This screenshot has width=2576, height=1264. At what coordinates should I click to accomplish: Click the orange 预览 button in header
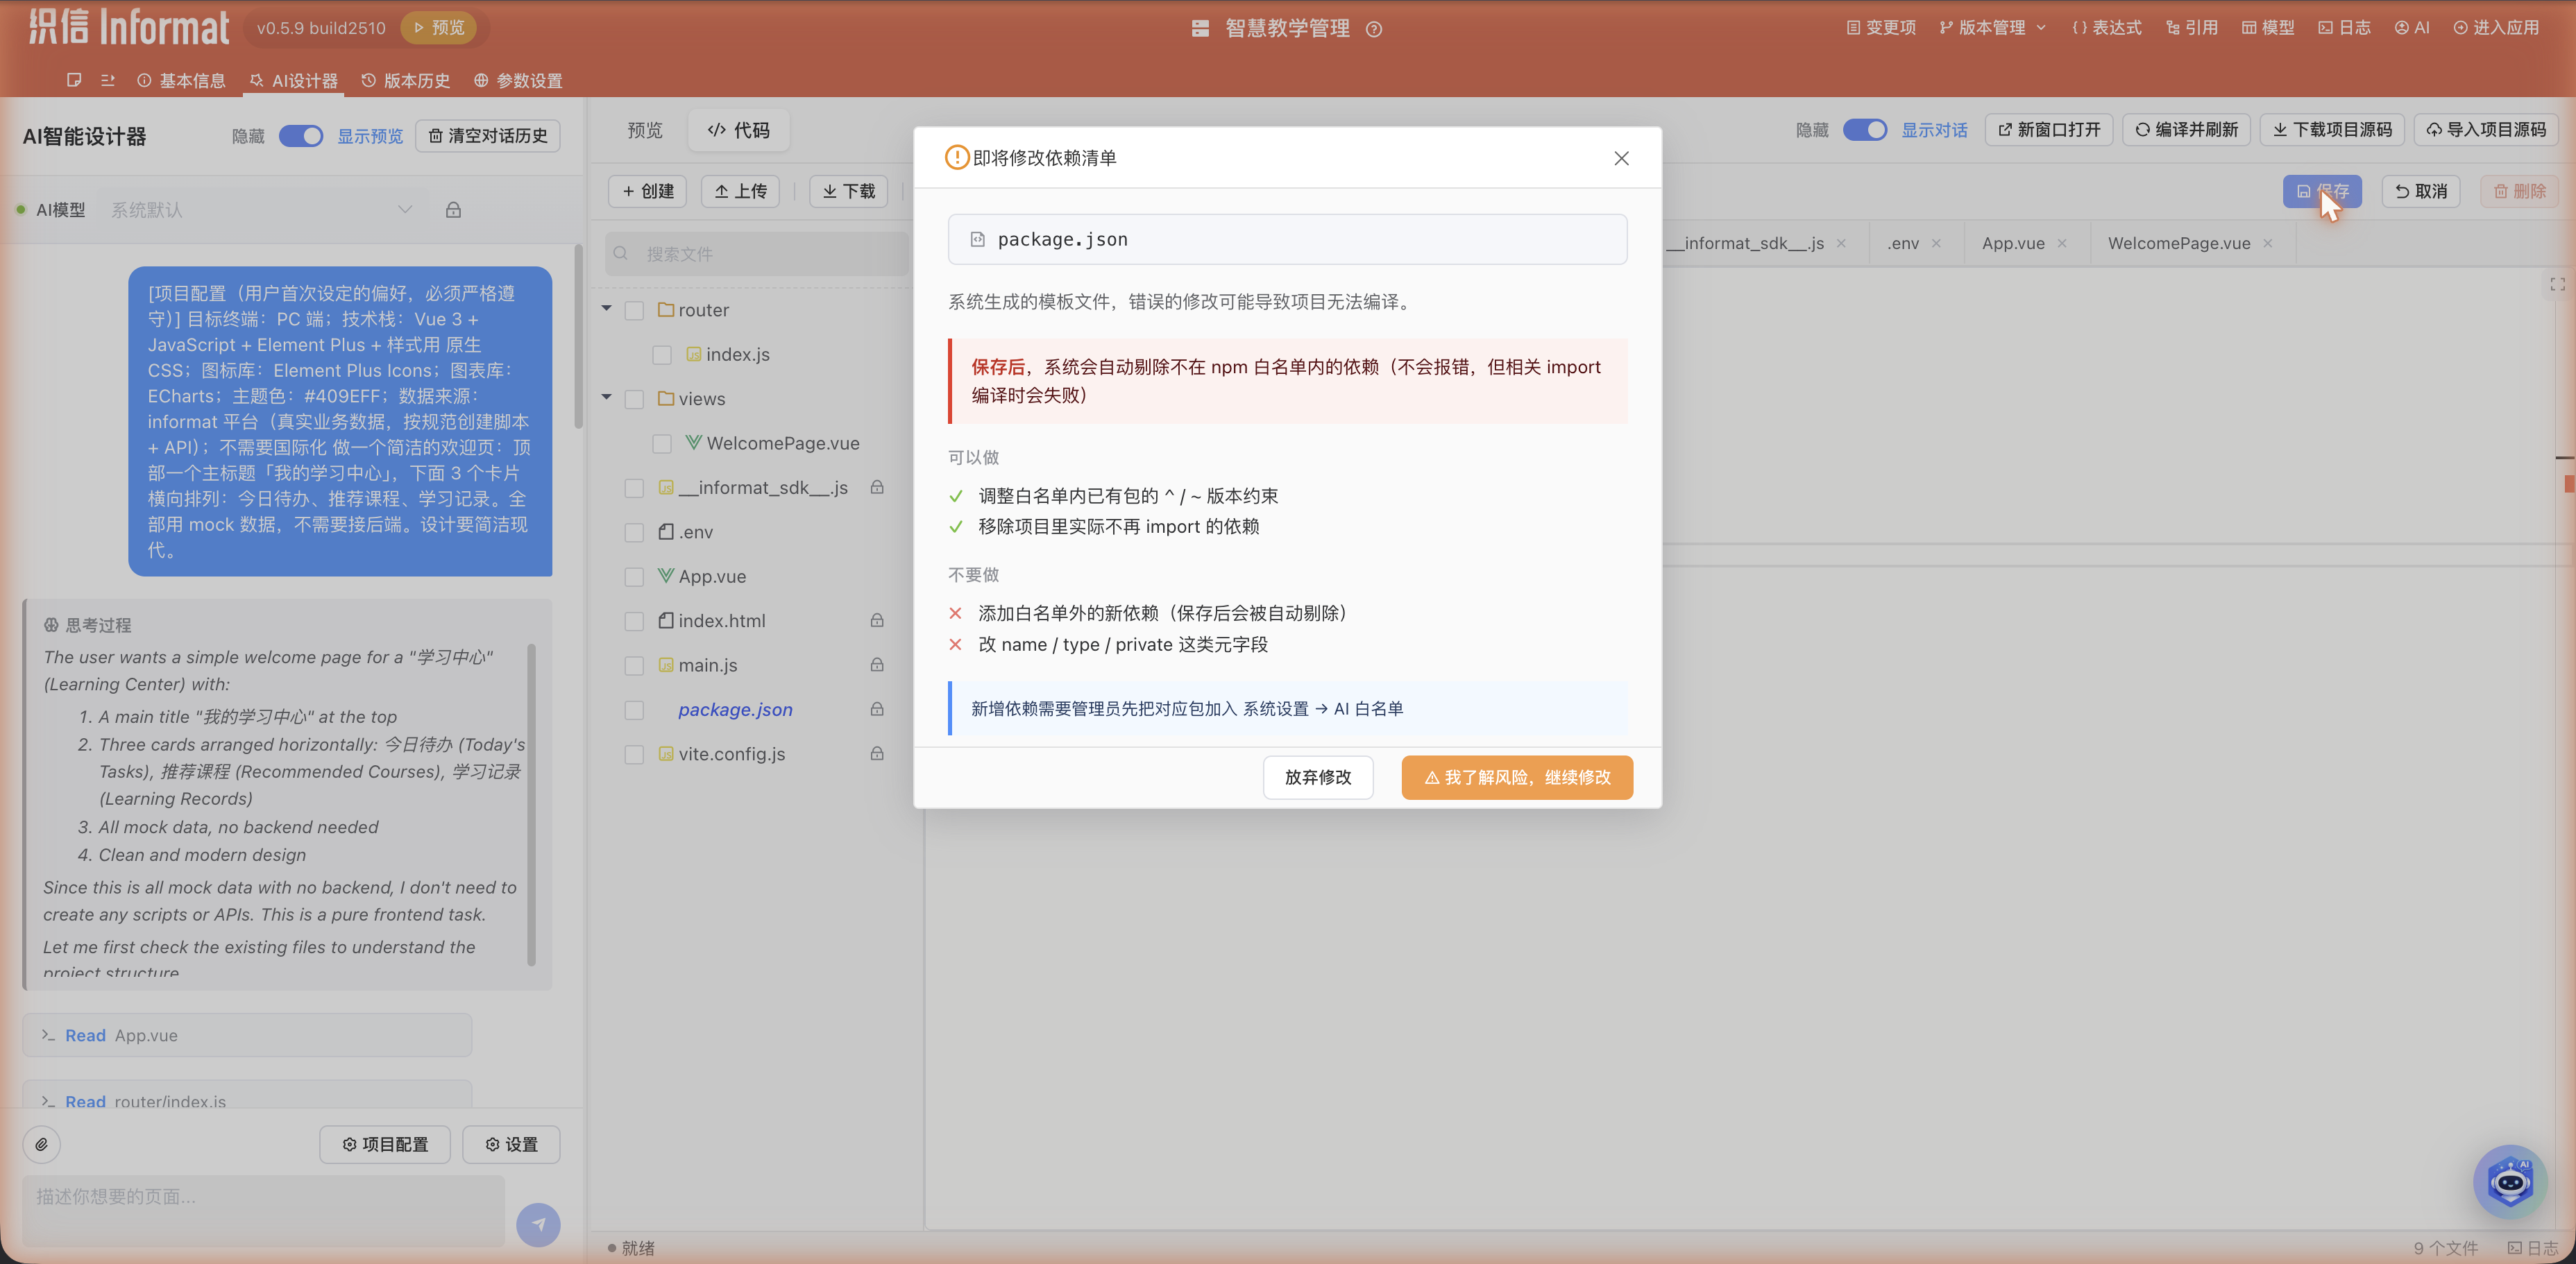pyautogui.click(x=438, y=28)
